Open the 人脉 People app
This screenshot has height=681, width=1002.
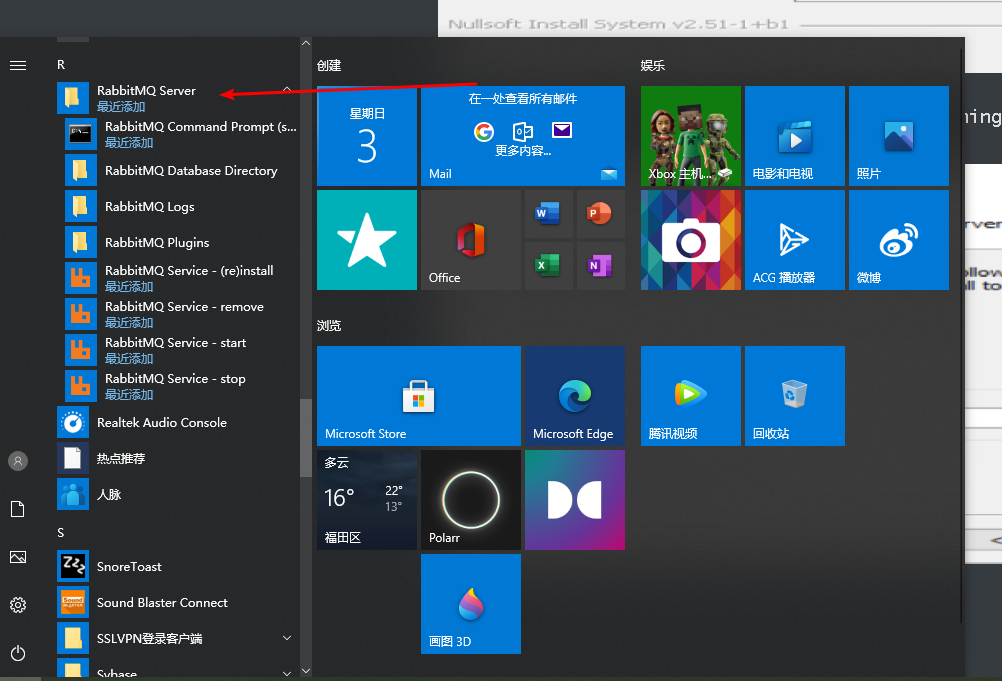(176, 494)
